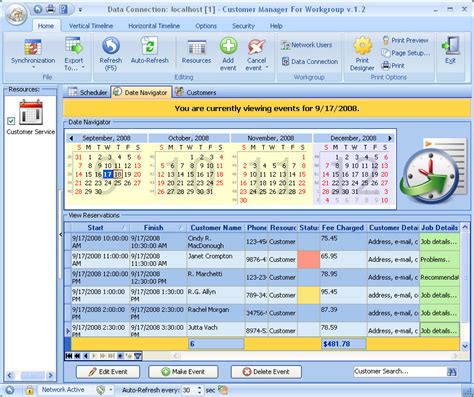Expand the Export To dropdown arrow

[83, 68]
